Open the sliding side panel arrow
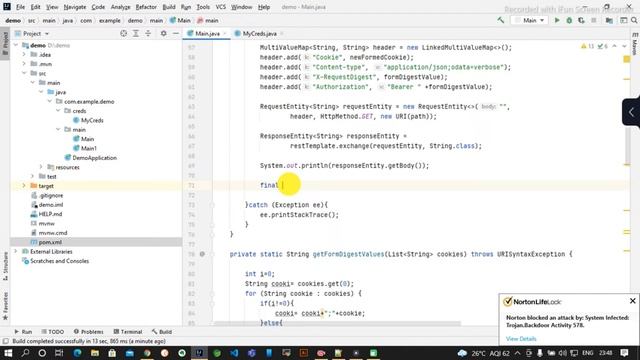 [631, 112]
